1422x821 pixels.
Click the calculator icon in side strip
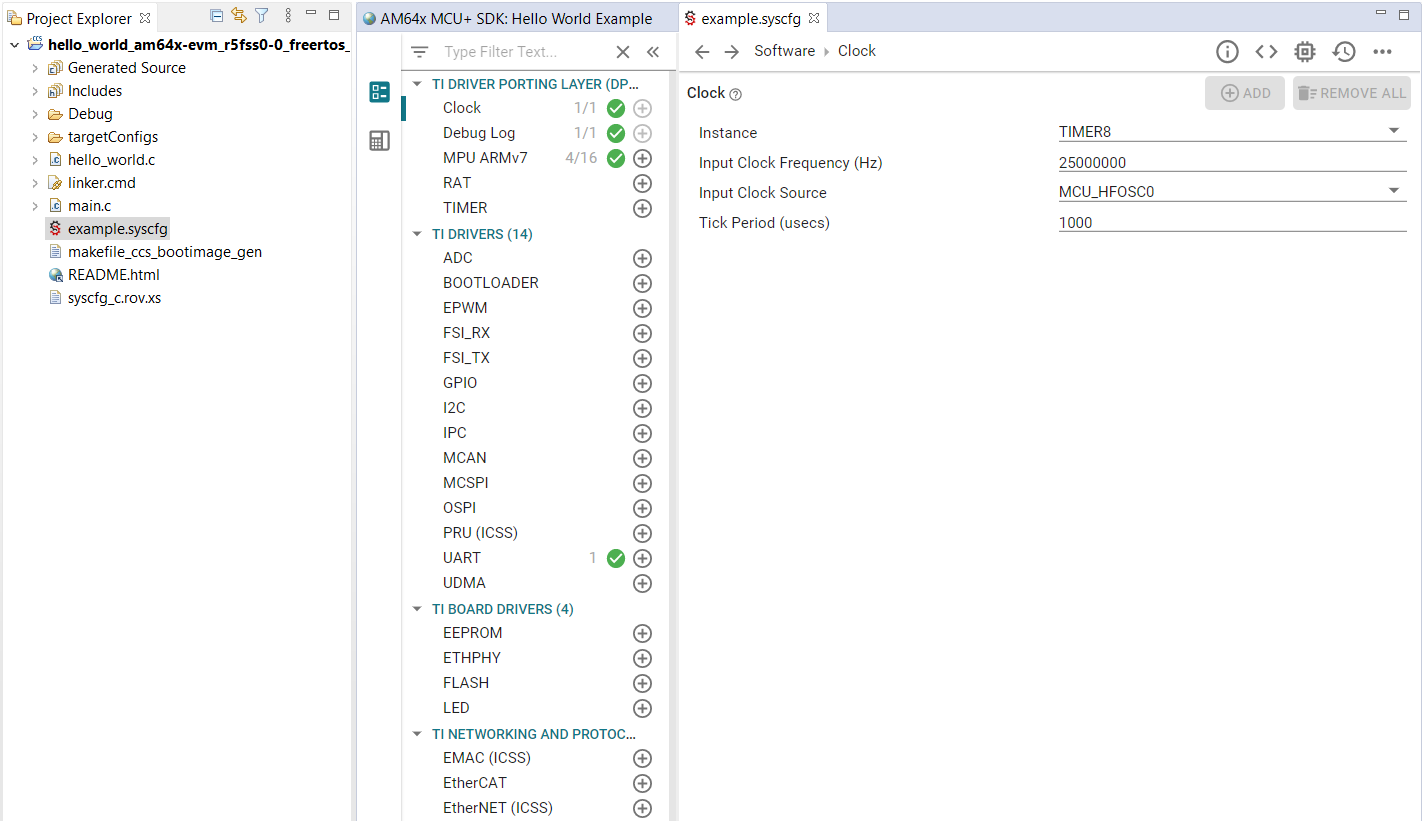coord(379,141)
